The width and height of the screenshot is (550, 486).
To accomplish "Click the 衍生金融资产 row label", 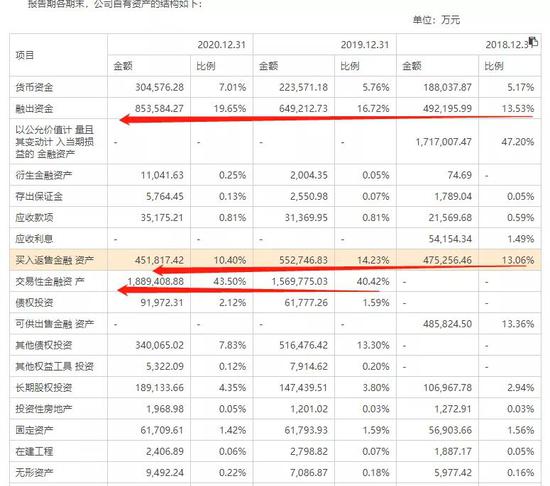I will [x=43, y=175].
